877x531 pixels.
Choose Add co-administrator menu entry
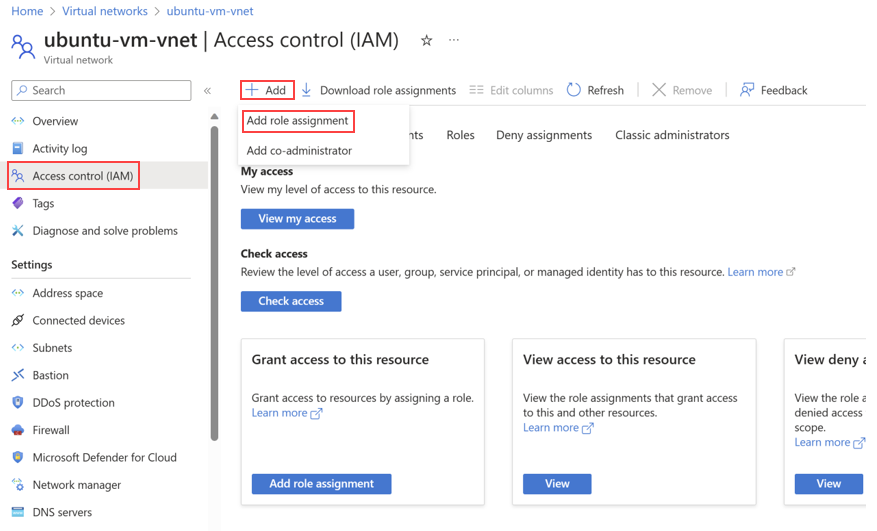(299, 151)
